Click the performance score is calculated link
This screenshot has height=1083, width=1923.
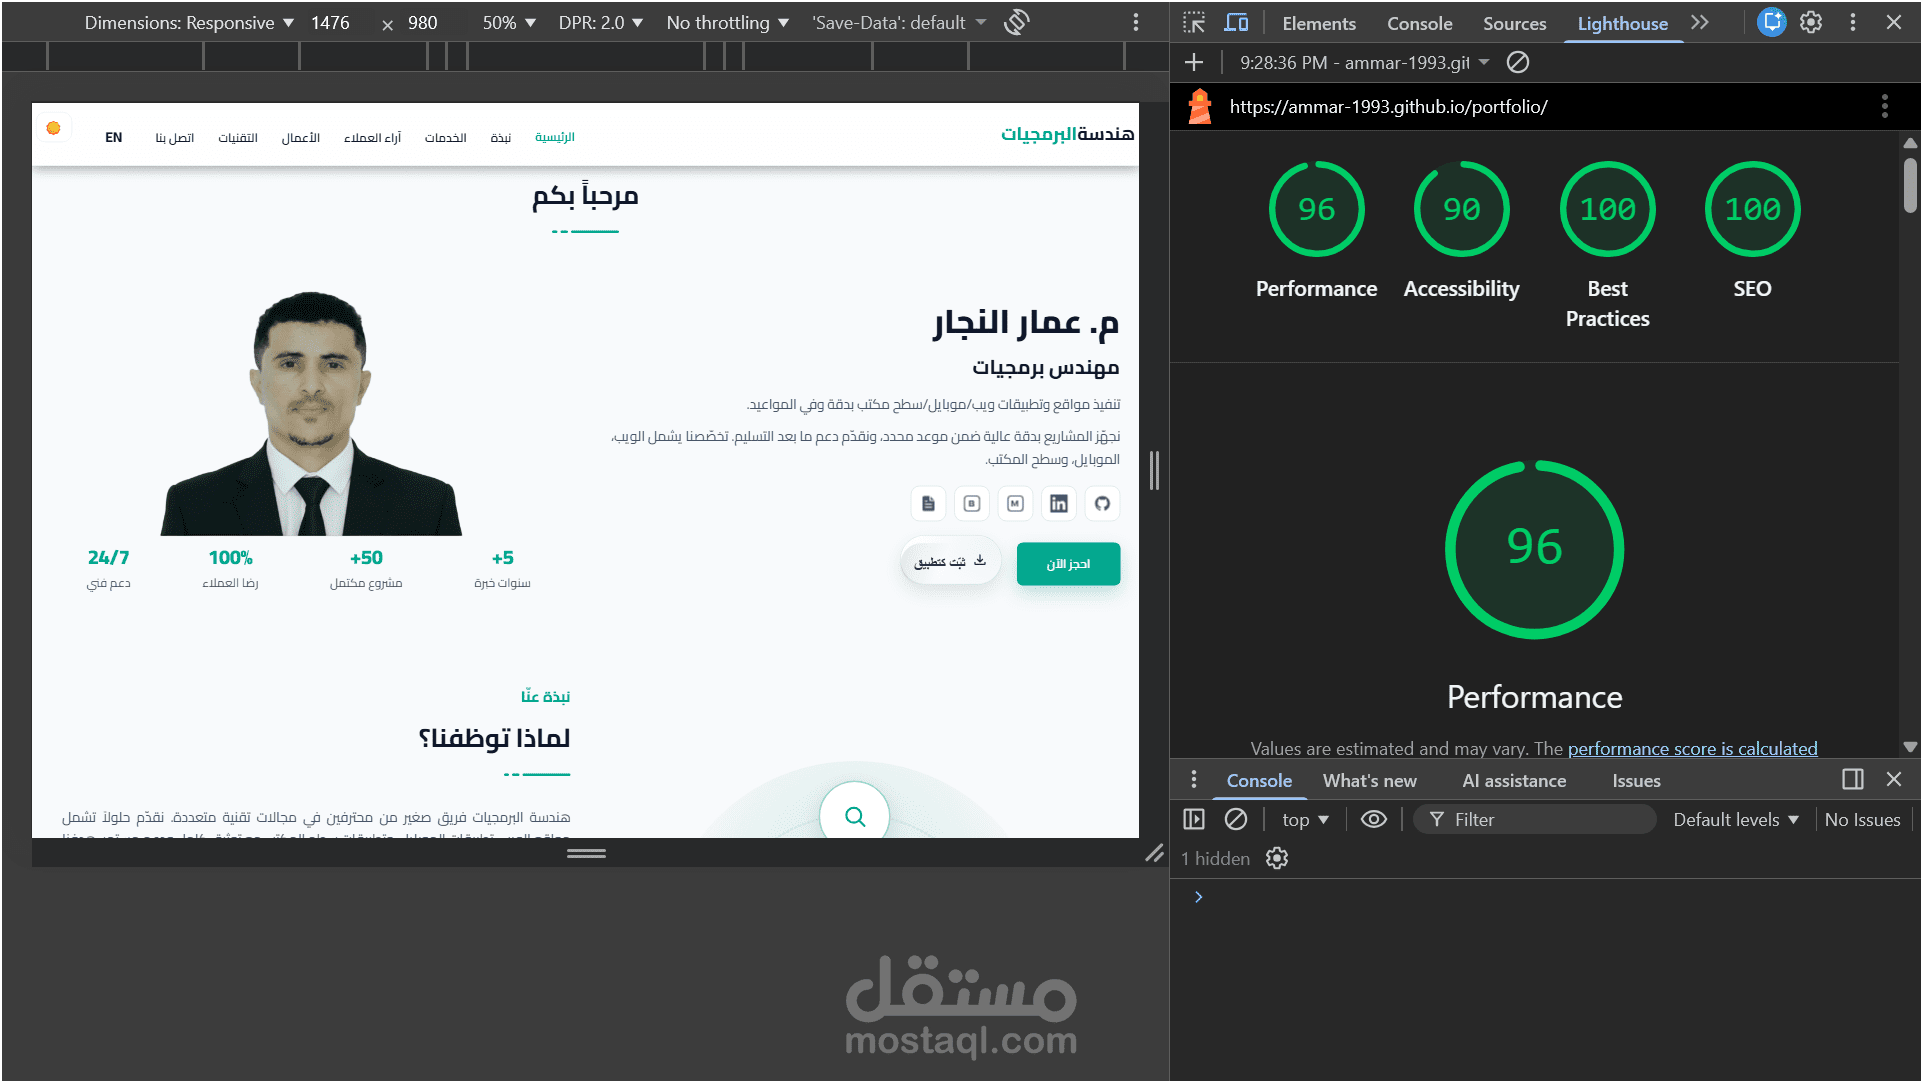(x=1692, y=748)
